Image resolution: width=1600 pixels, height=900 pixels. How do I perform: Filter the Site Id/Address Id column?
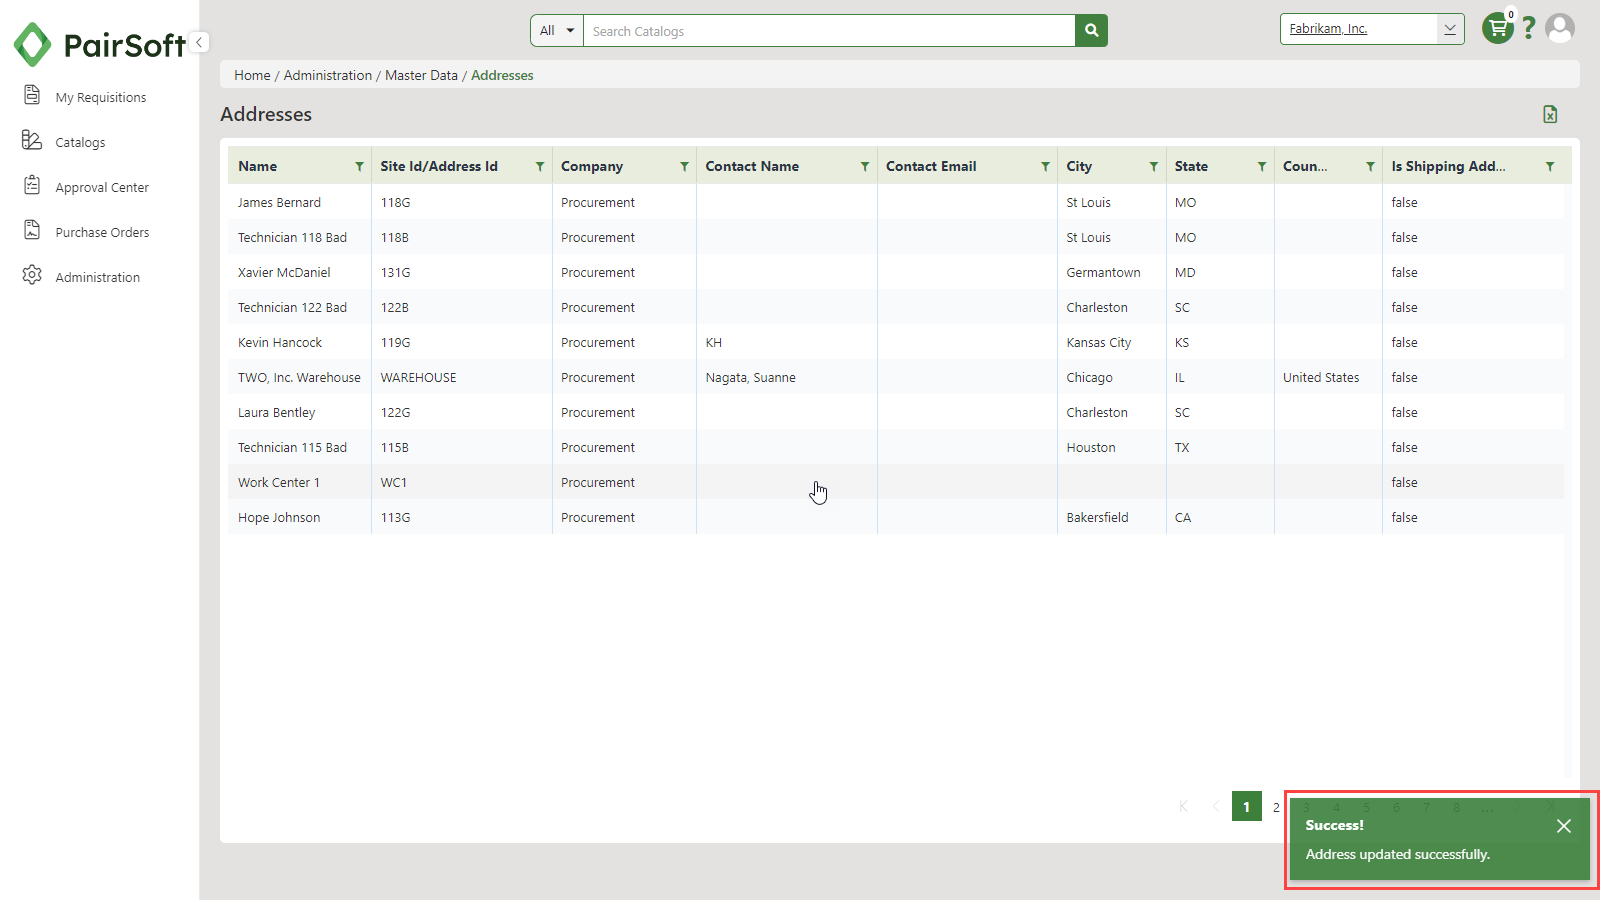(540, 167)
